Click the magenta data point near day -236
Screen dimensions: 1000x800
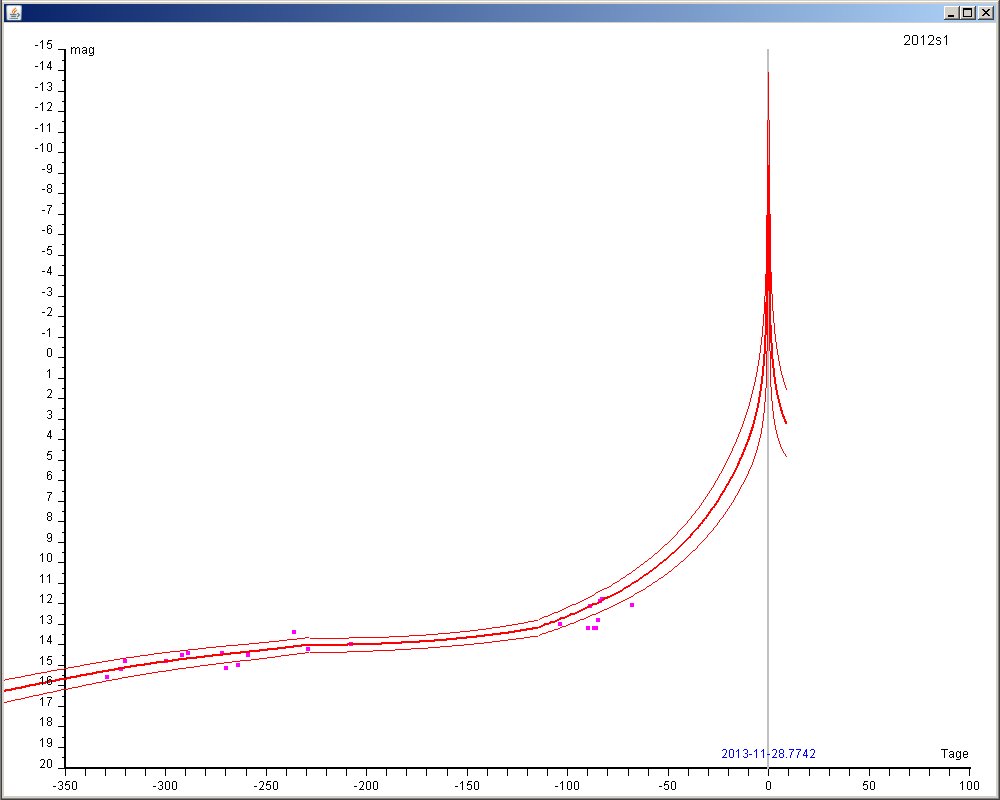tap(294, 632)
